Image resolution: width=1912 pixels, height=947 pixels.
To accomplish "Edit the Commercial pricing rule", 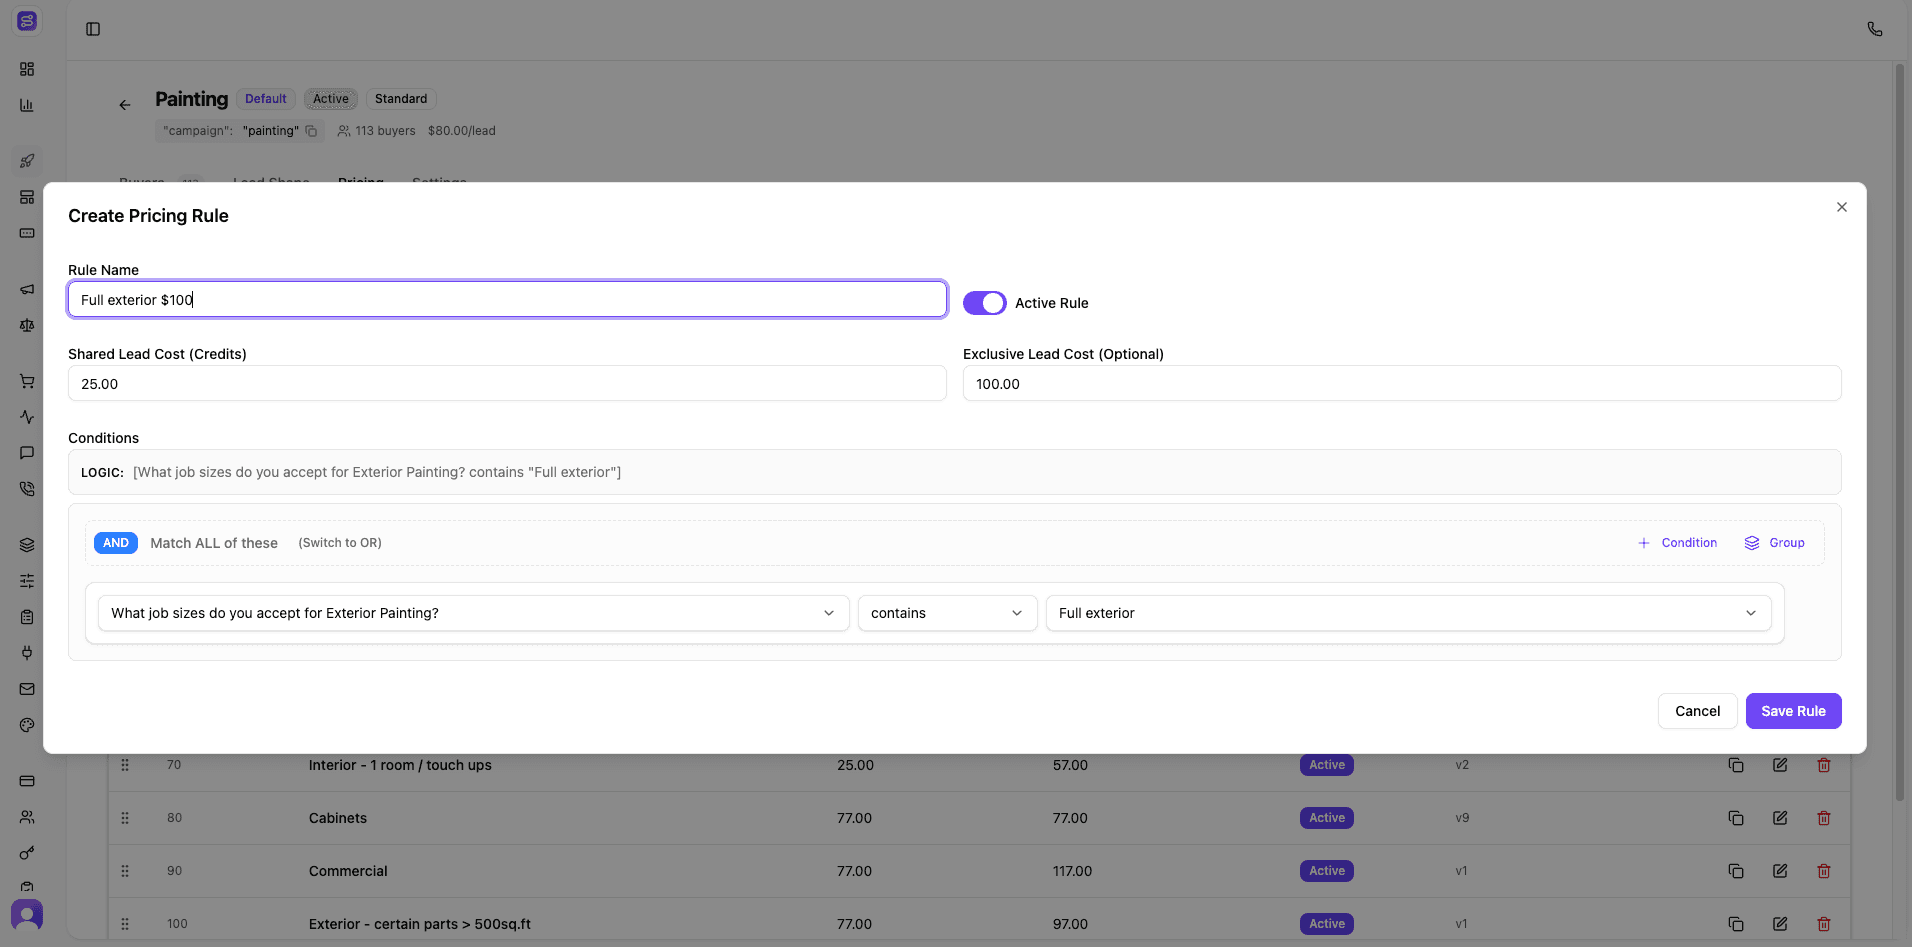I will [1780, 871].
